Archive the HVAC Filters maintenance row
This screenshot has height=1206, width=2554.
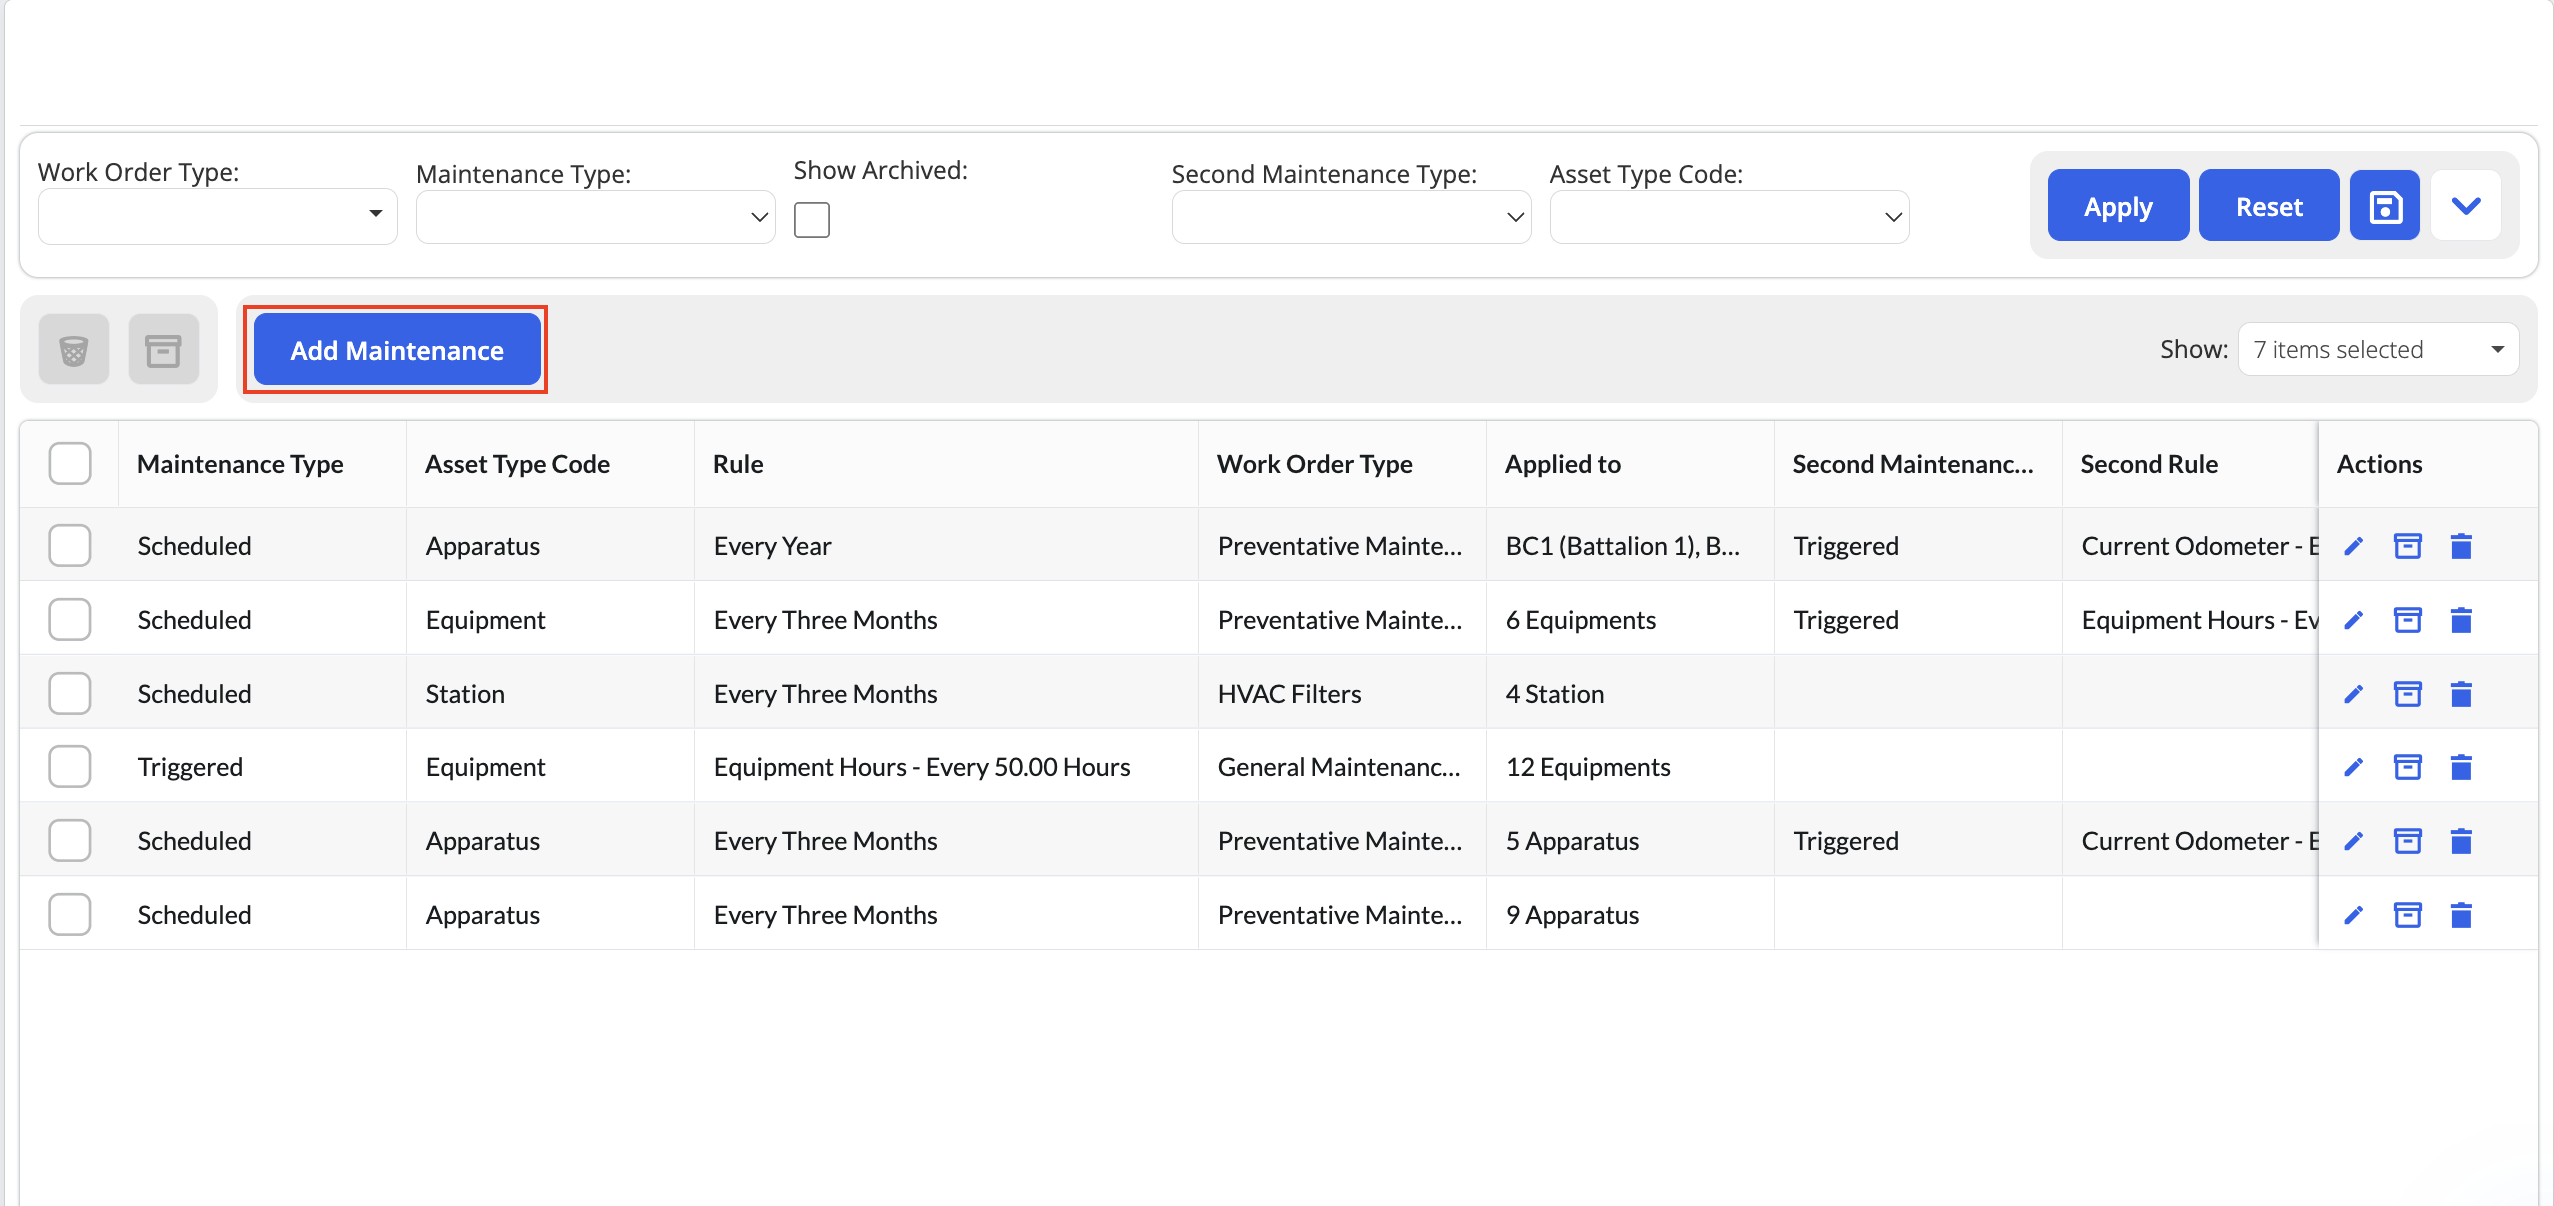coord(2407,694)
